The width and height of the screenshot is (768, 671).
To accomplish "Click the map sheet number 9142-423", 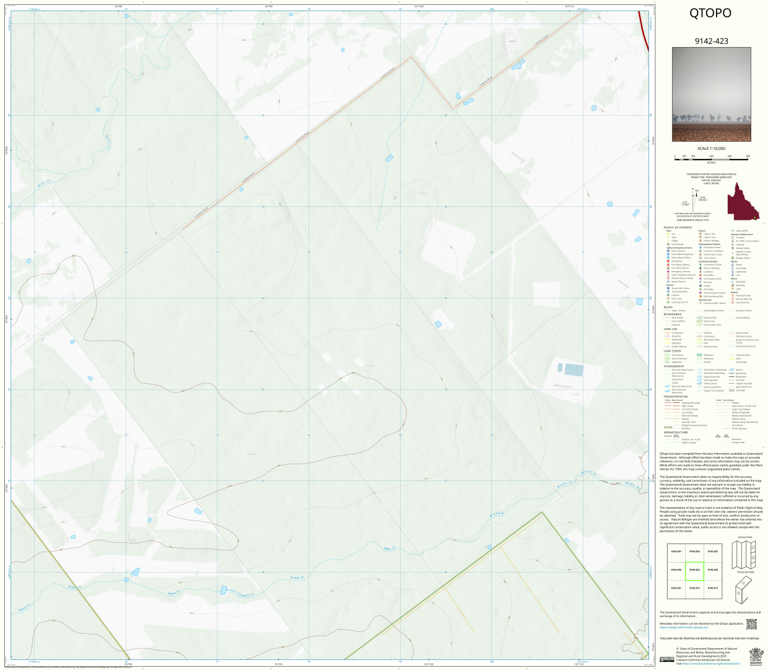I will tap(711, 41).
